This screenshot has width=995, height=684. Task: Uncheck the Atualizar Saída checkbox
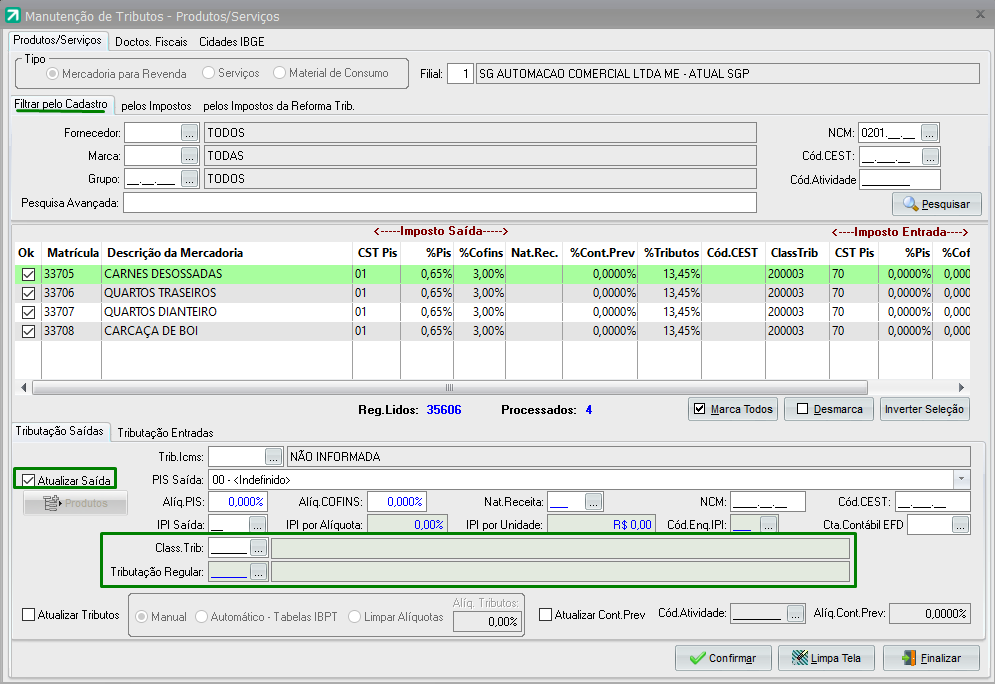[28, 481]
